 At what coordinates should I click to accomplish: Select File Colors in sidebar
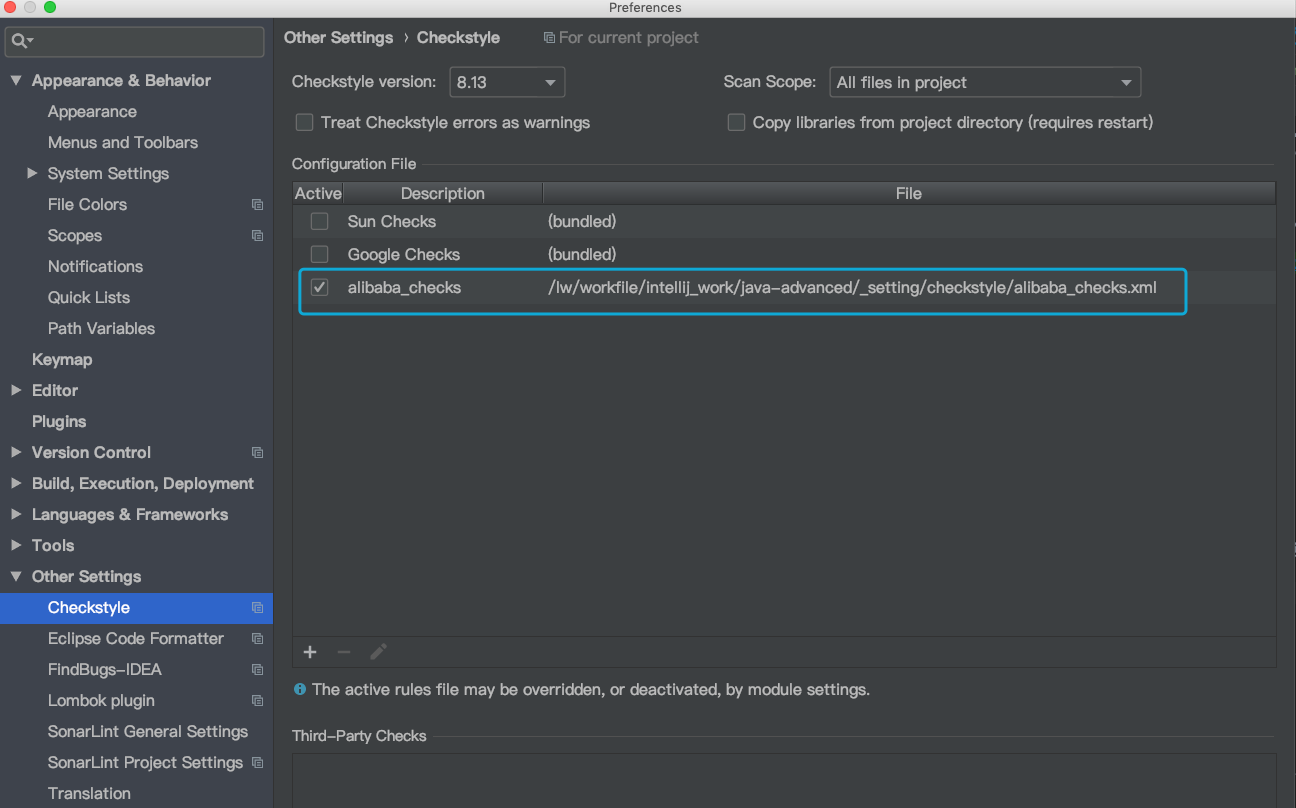[87, 205]
